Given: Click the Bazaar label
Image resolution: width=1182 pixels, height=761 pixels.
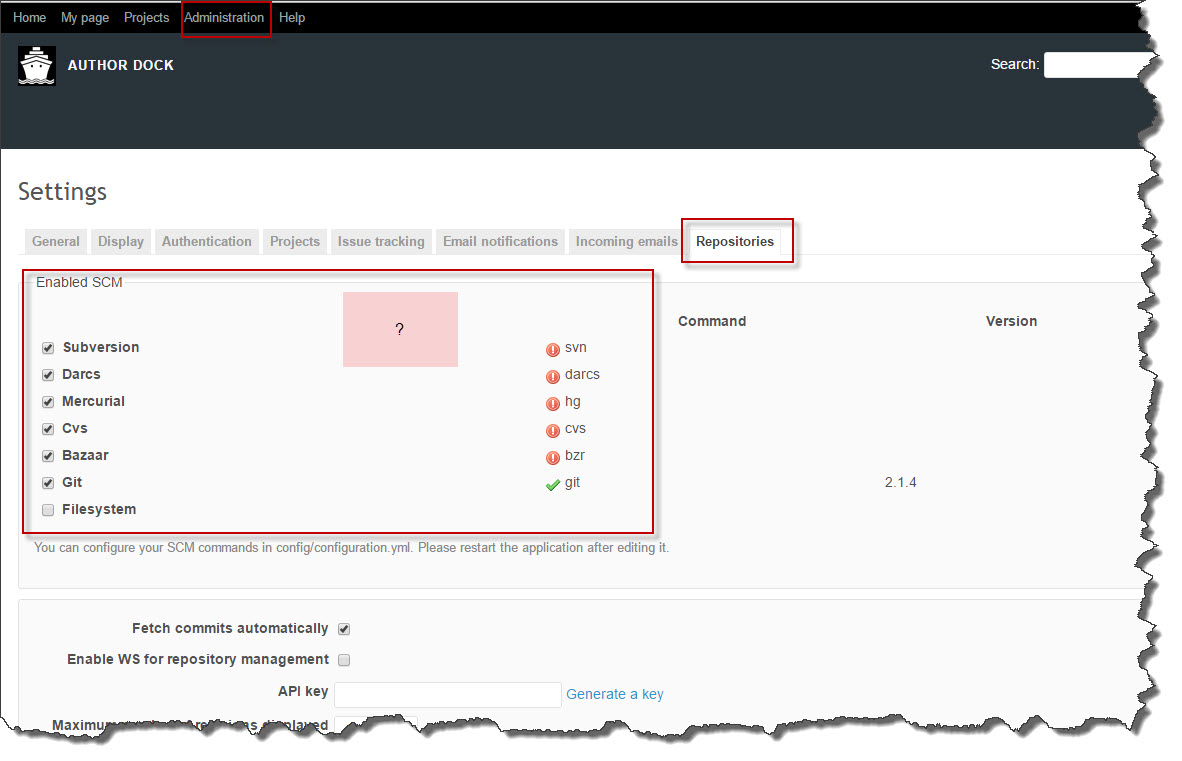Looking at the screenshot, I should pyautogui.click(x=85, y=455).
